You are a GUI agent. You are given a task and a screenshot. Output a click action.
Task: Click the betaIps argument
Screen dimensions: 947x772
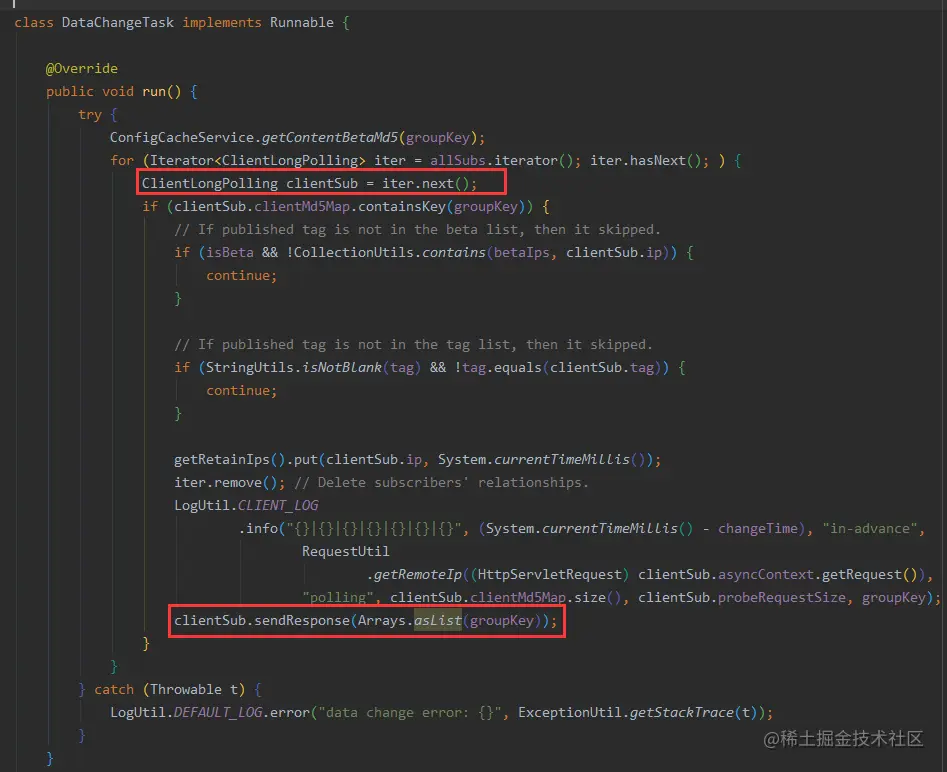click(x=521, y=252)
